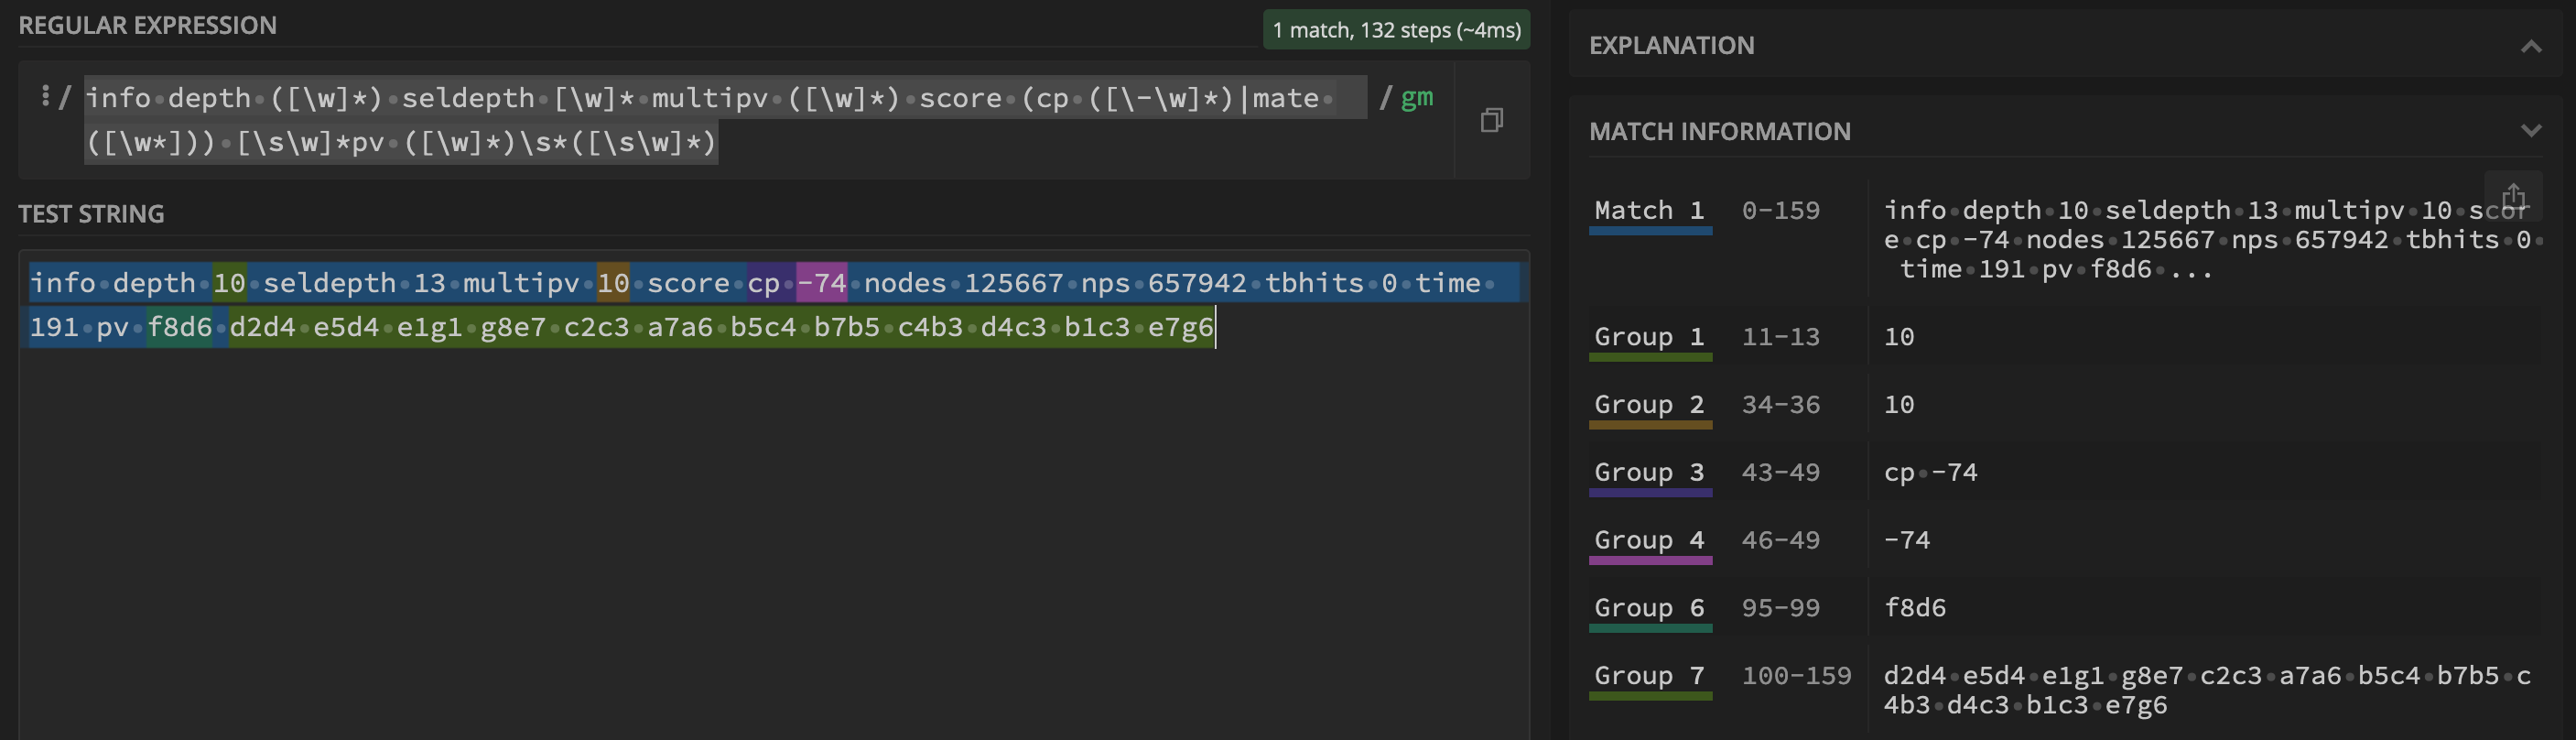The width and height of the screenshot is (2576, 740).
Task: Click the Match Information header title
Action: pos(1719,132)
